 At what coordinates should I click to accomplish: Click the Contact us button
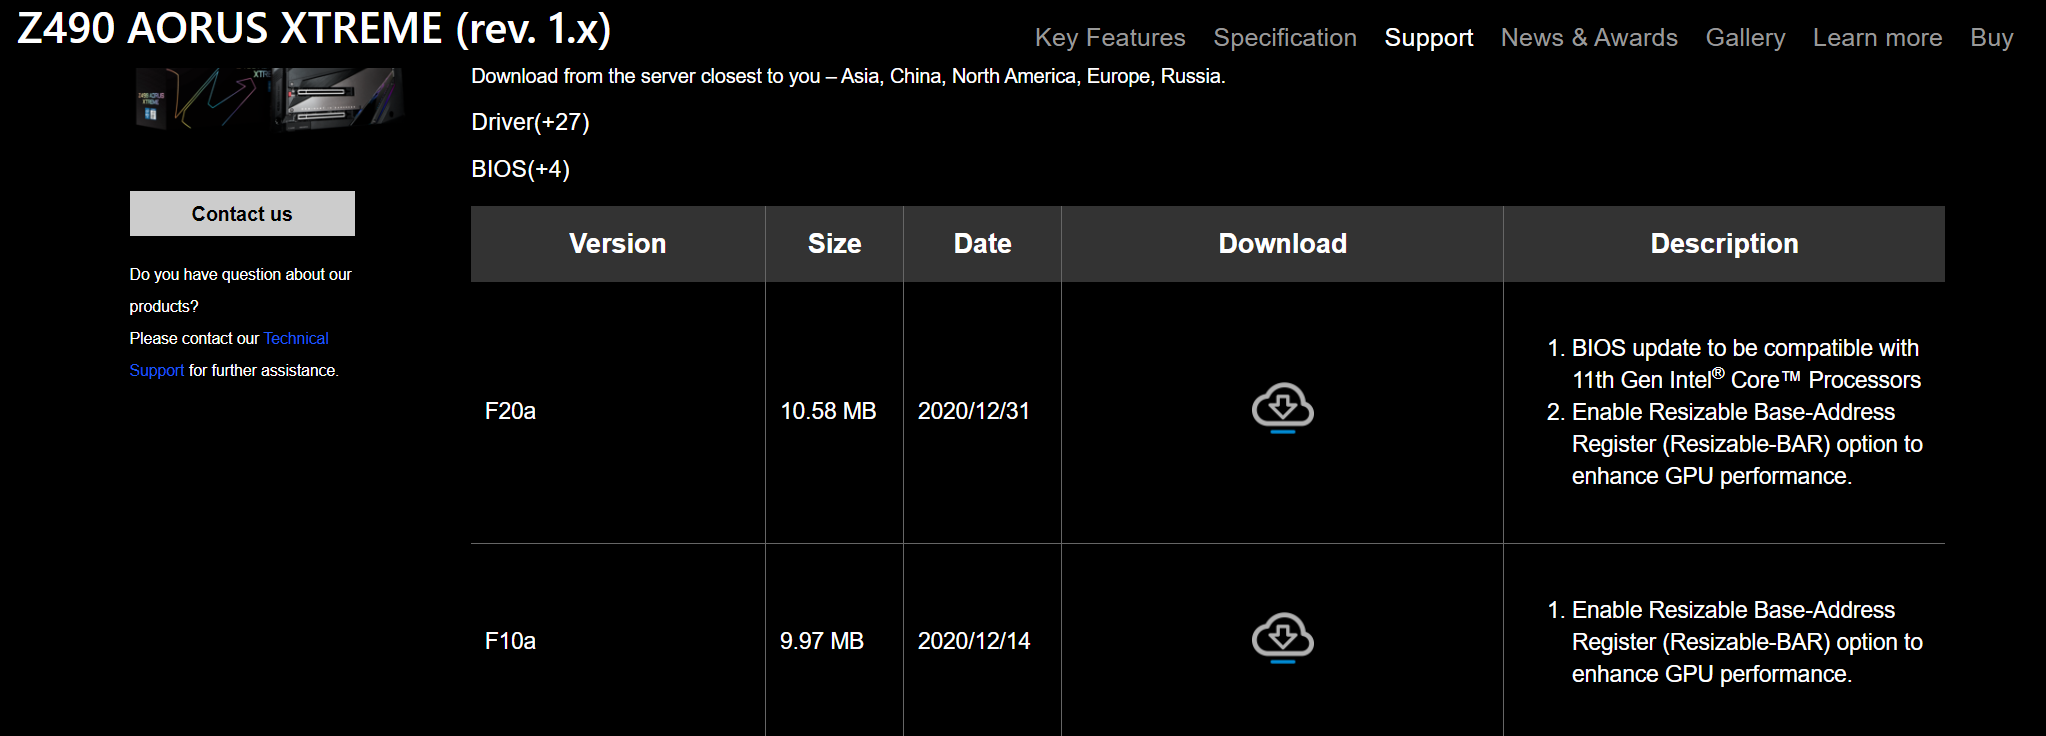pos(242,214)
